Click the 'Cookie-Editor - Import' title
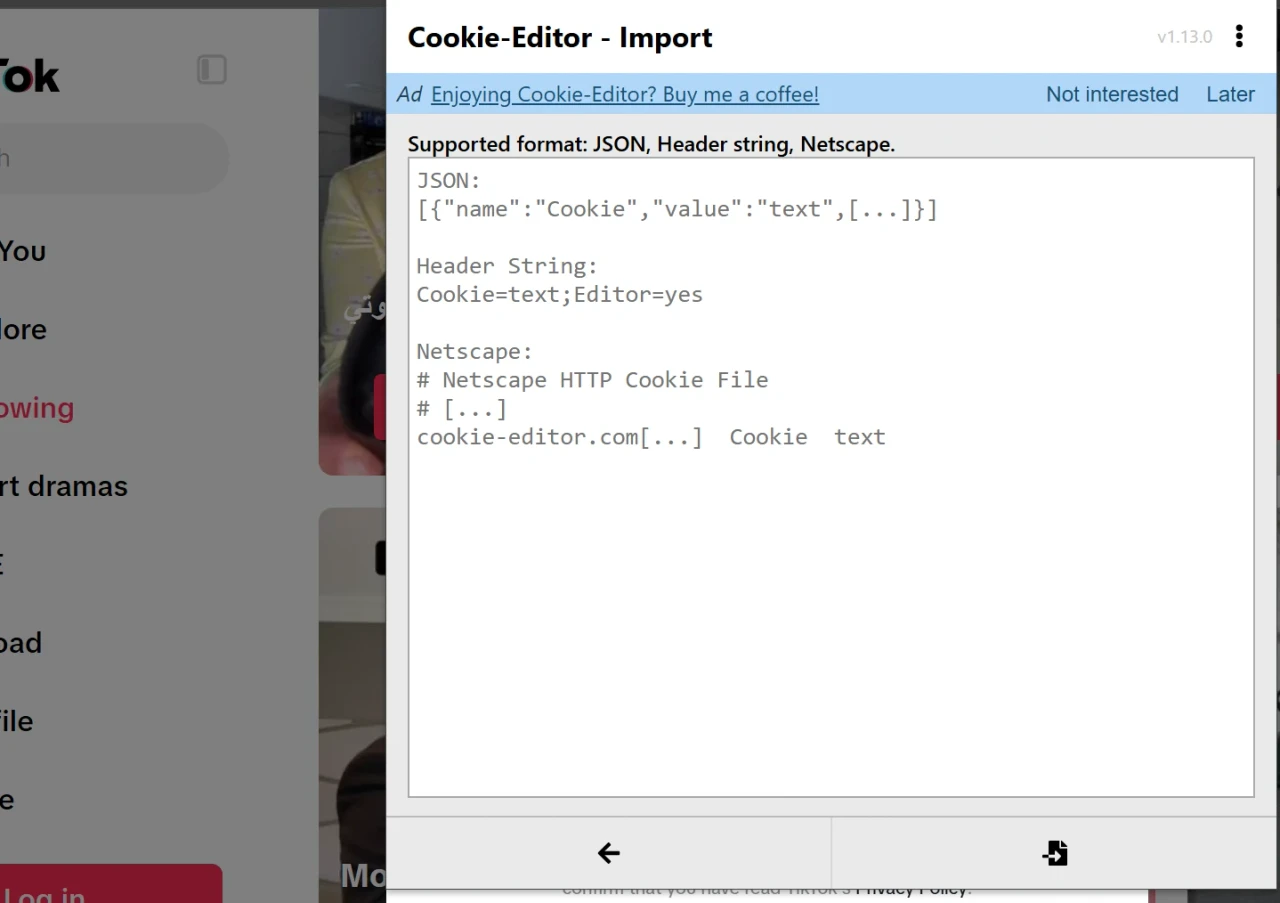This screenshot has height=903, width=1280. (x=560, y=37)
